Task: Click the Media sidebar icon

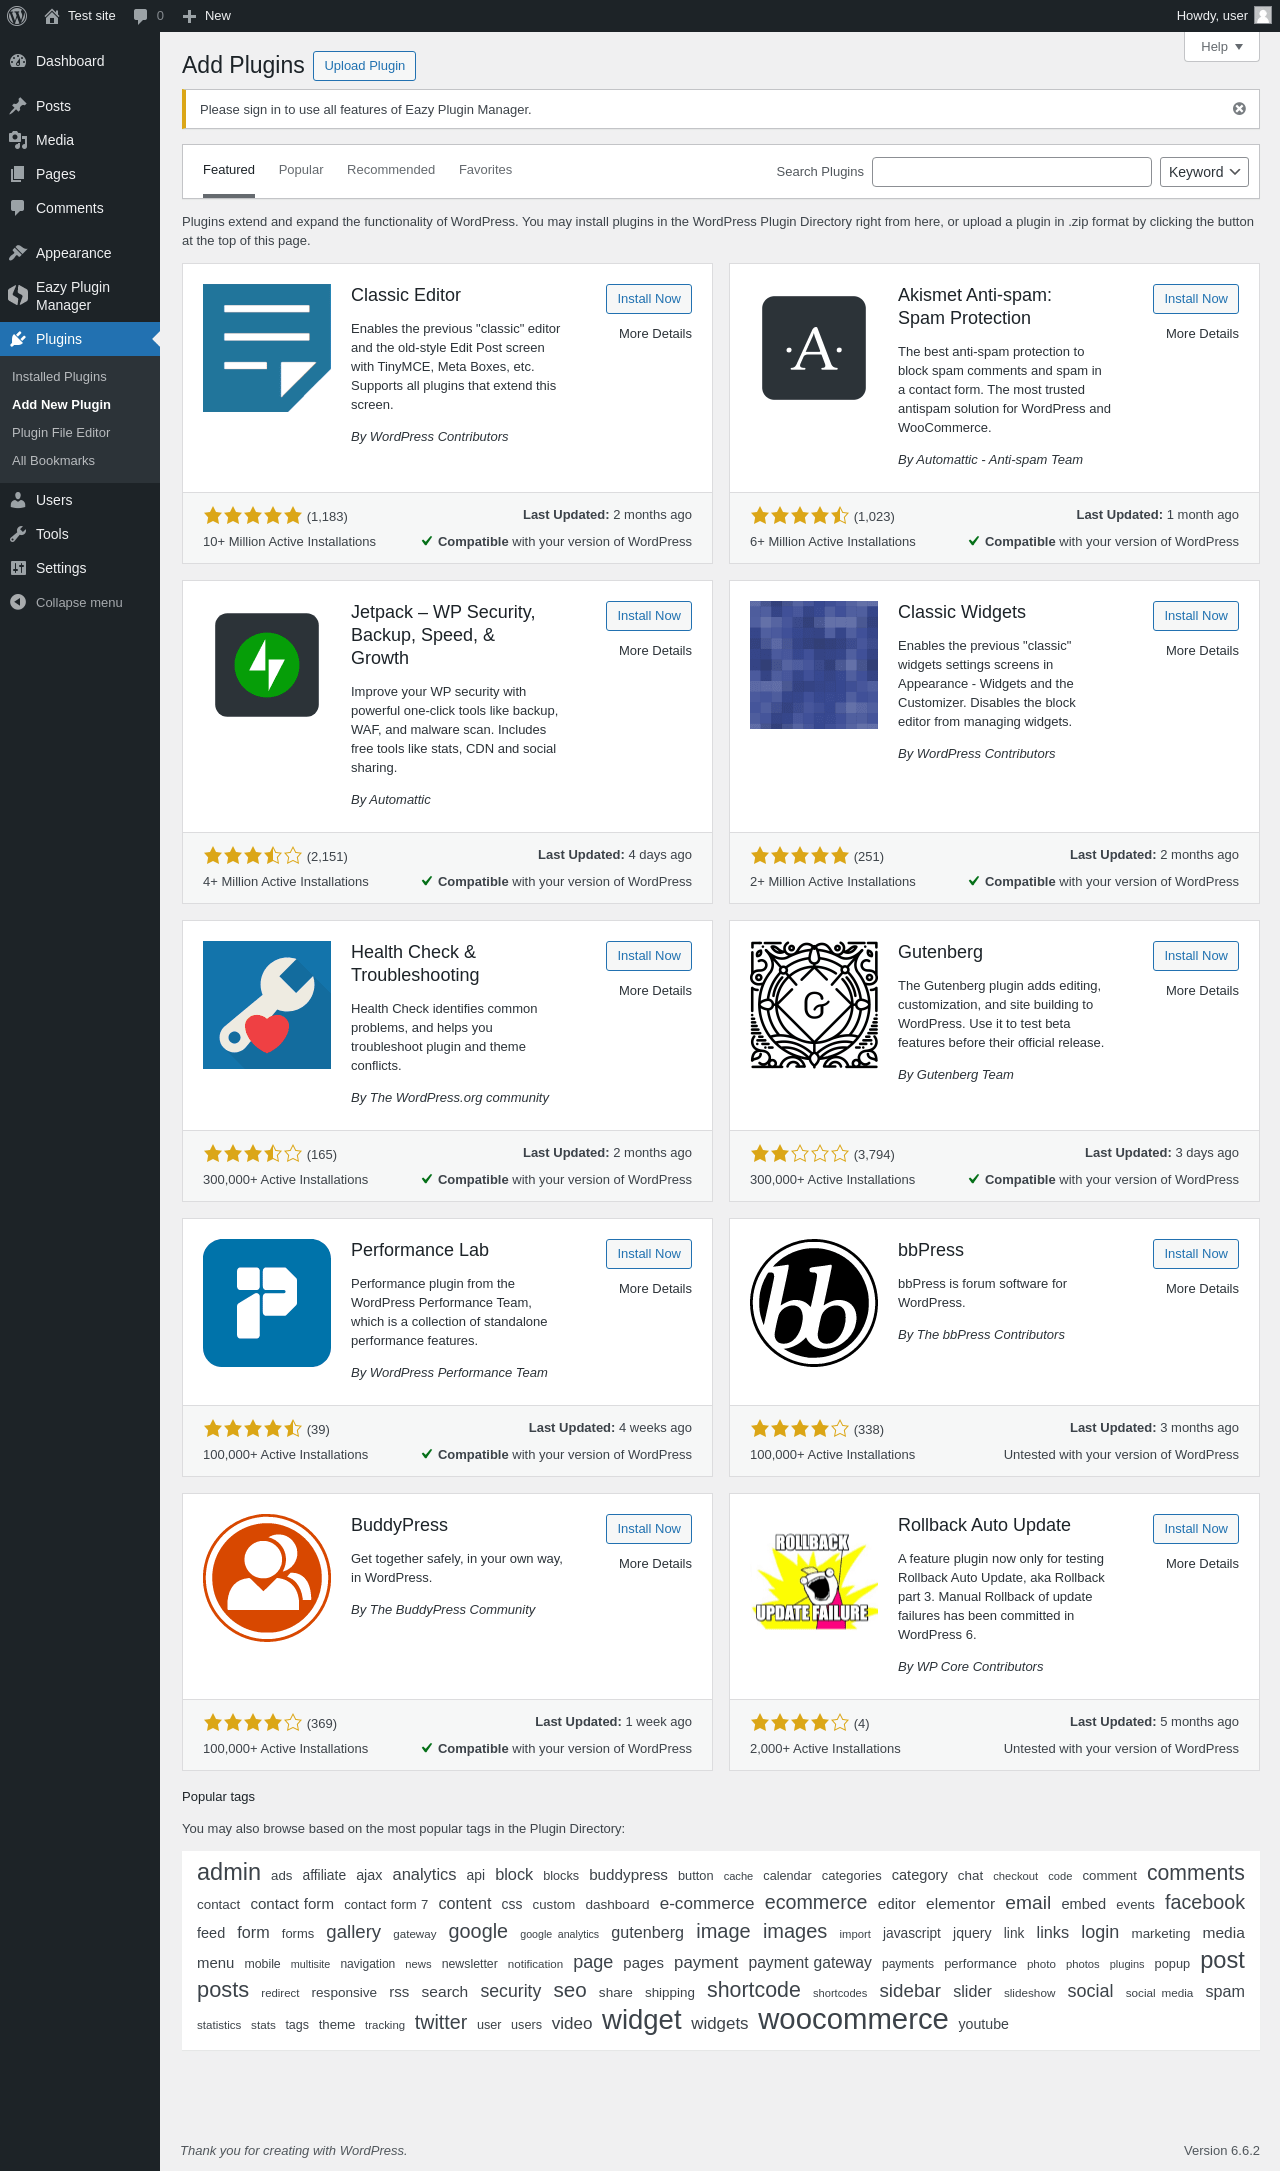Action: pyautogui.click(x=18, y=140)
